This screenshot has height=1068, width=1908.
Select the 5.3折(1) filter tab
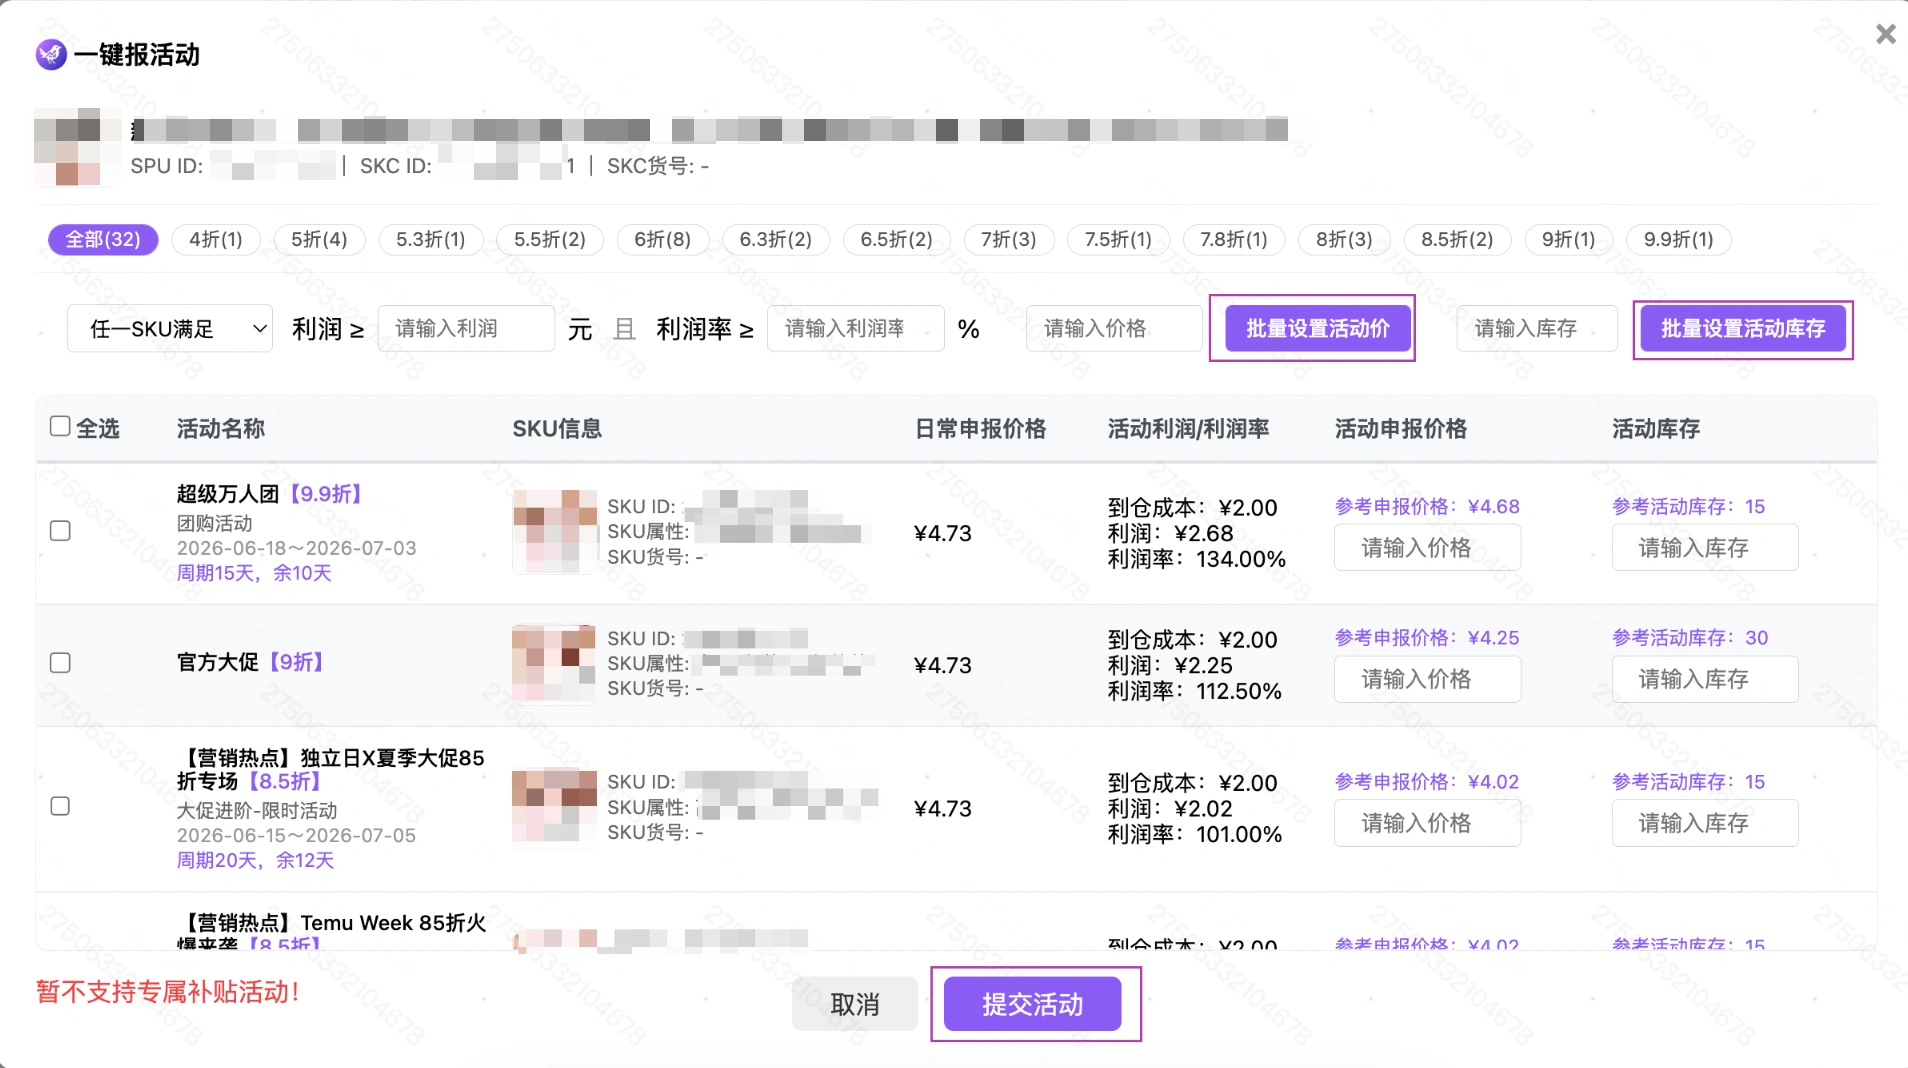click(x=431, y=240)
